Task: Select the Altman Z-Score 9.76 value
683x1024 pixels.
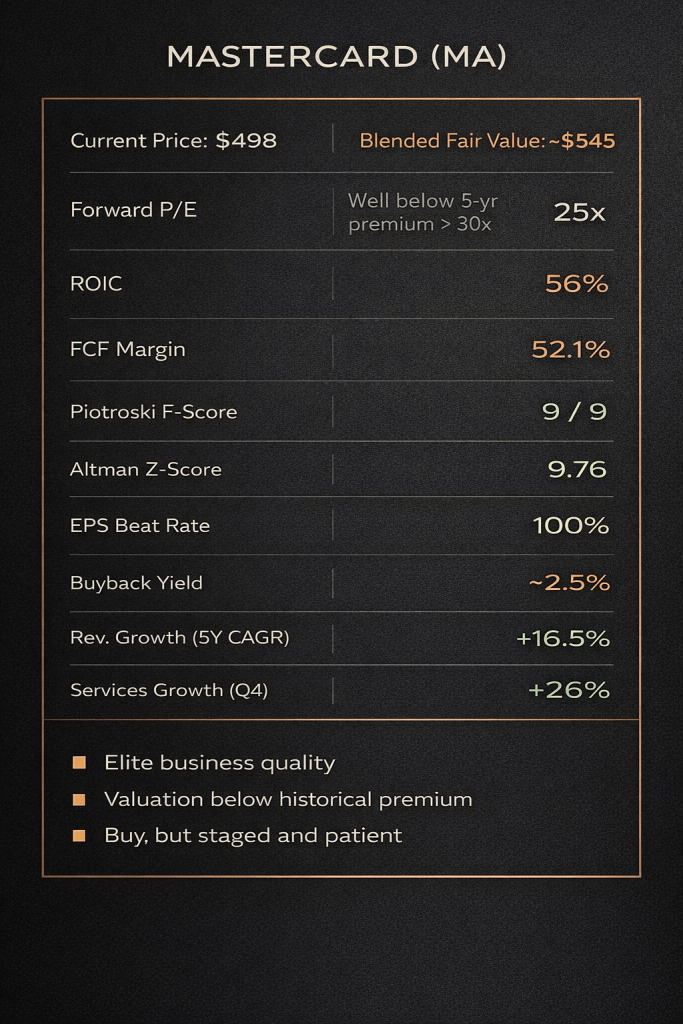Action: click(x=577, y=469)
